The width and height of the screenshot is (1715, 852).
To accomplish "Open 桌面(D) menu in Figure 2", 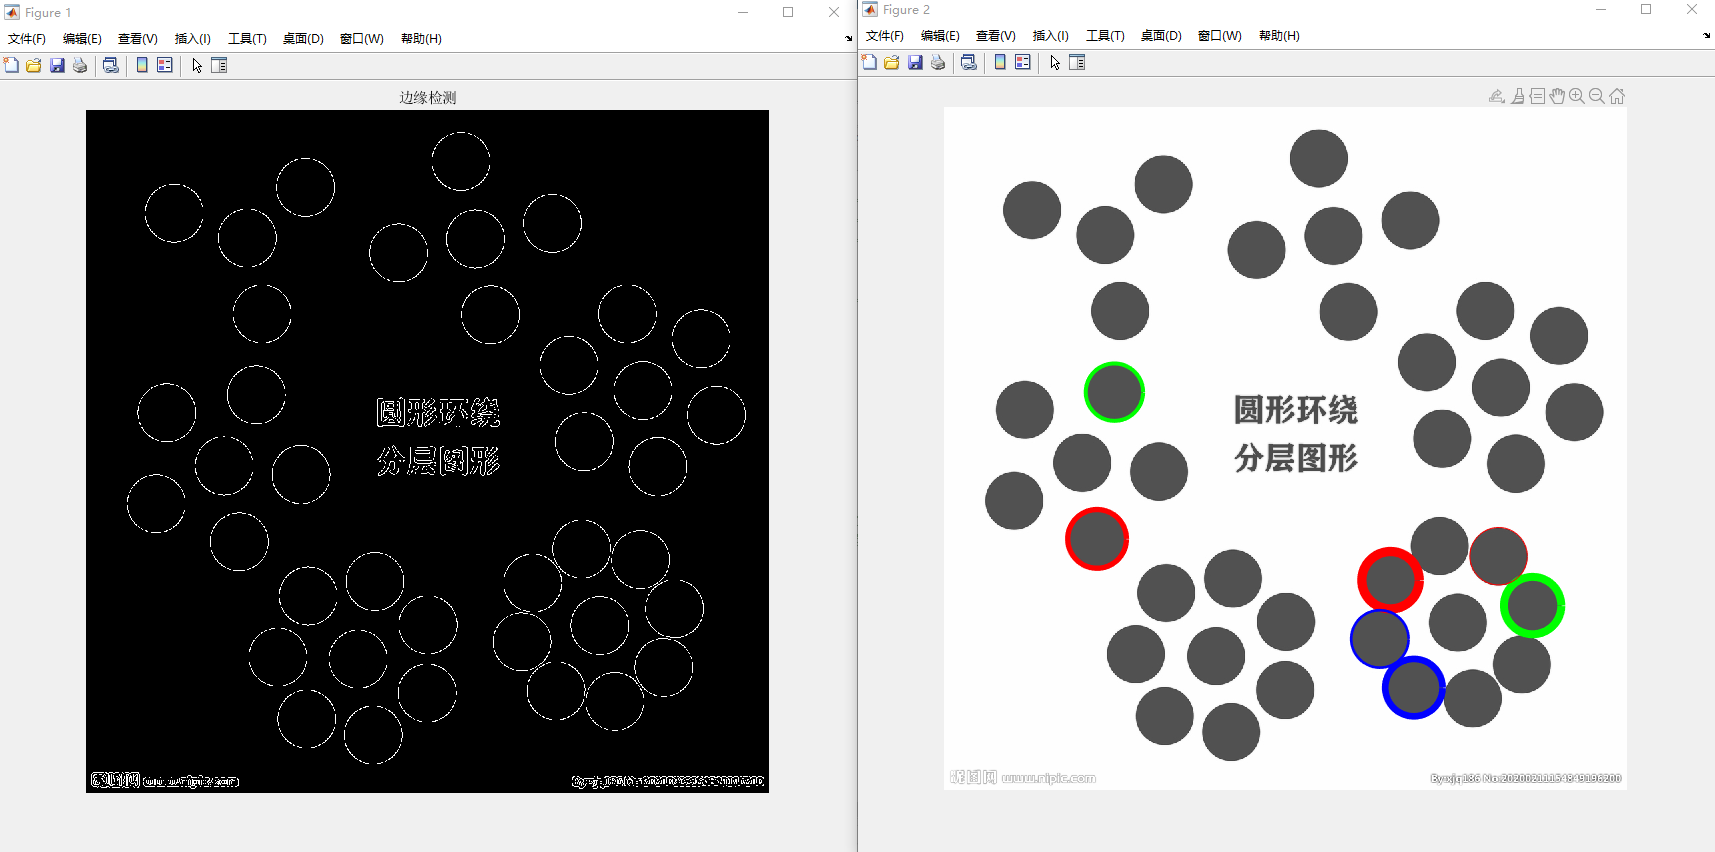I will click(1161, 36).
